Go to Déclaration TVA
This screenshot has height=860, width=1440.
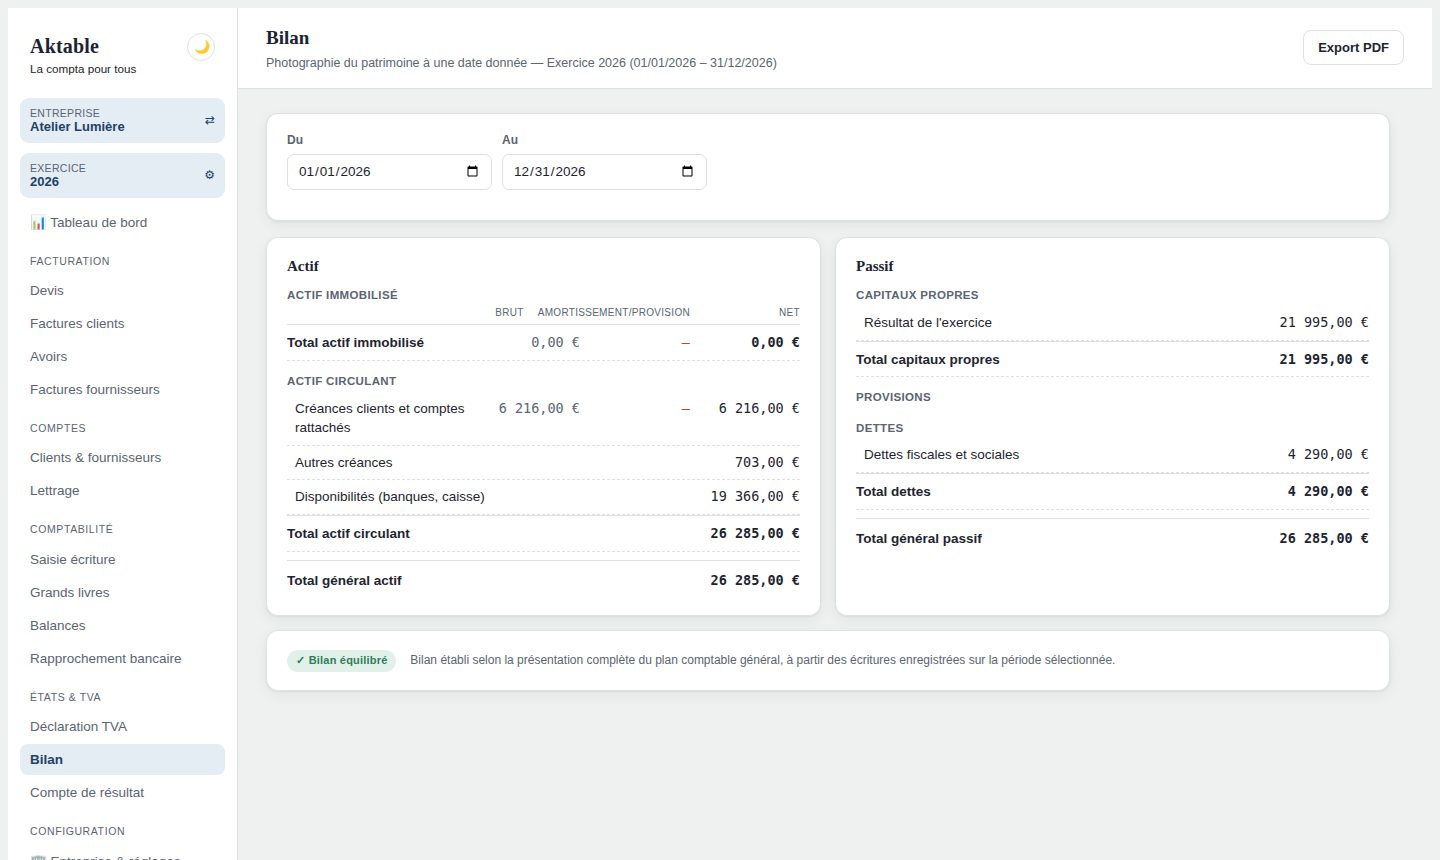tap(122, 726)
